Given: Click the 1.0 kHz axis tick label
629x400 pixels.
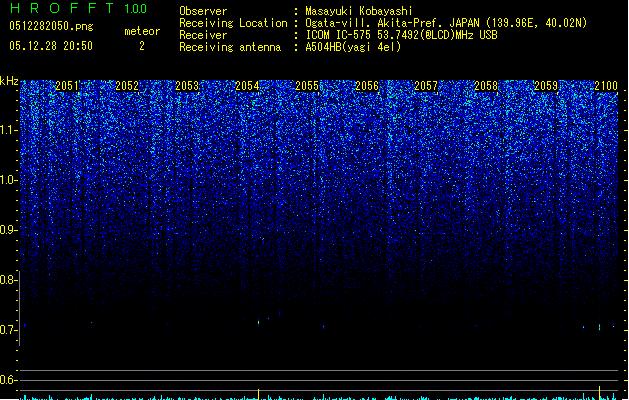Looking at the screenshot, I should pyautogui.click(x=9, y=181).
